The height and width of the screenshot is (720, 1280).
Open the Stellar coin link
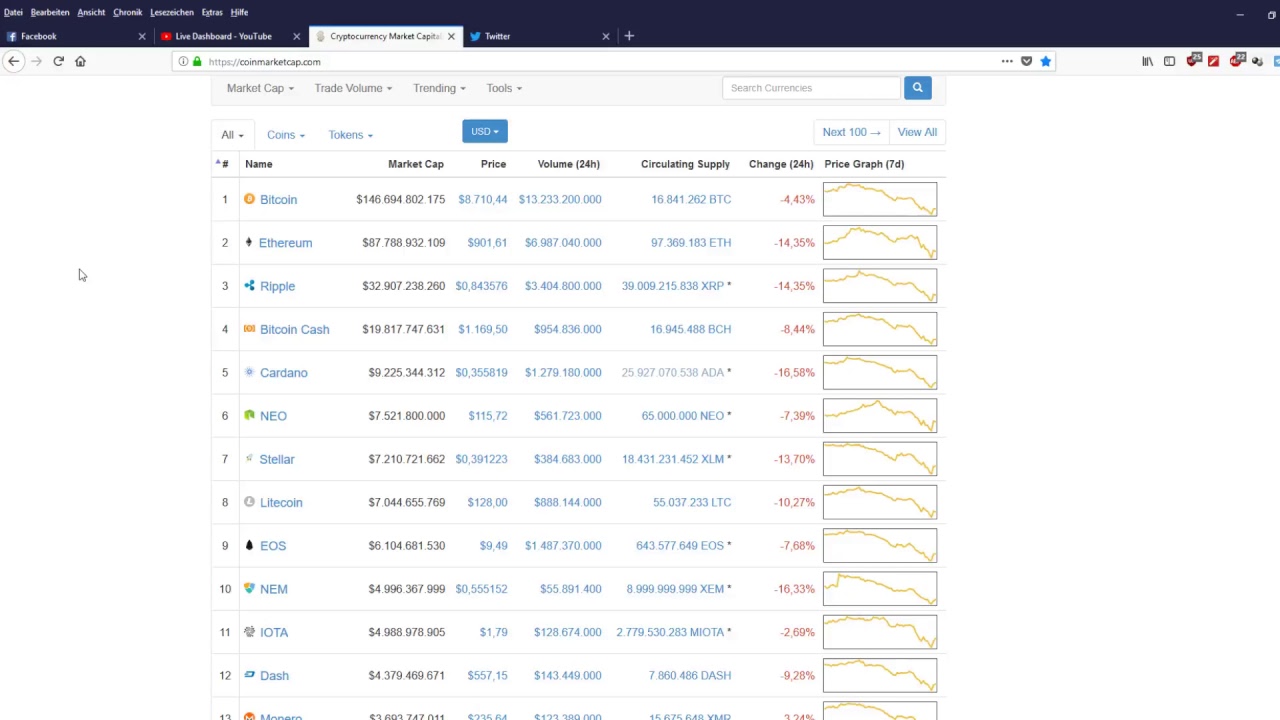tap(277, 459)
